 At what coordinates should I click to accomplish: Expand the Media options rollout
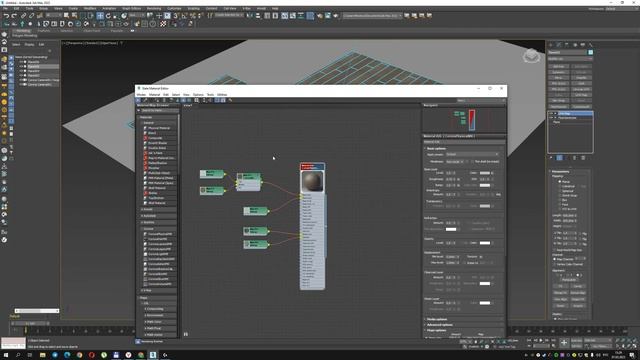(x=437, y=319)
